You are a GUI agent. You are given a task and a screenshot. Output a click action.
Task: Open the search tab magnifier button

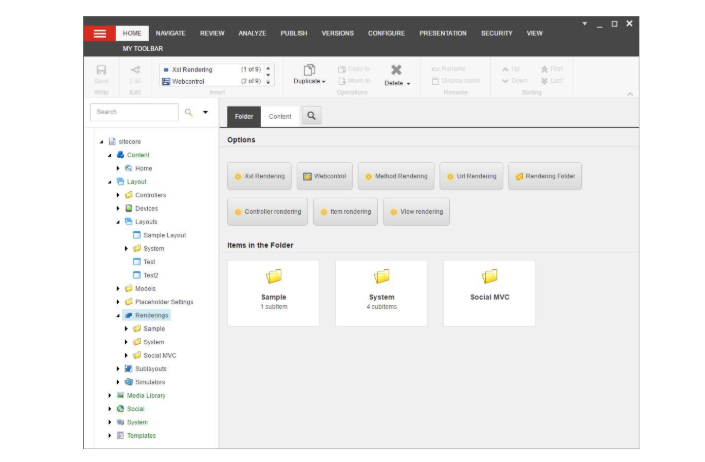[x=311, y=116]
